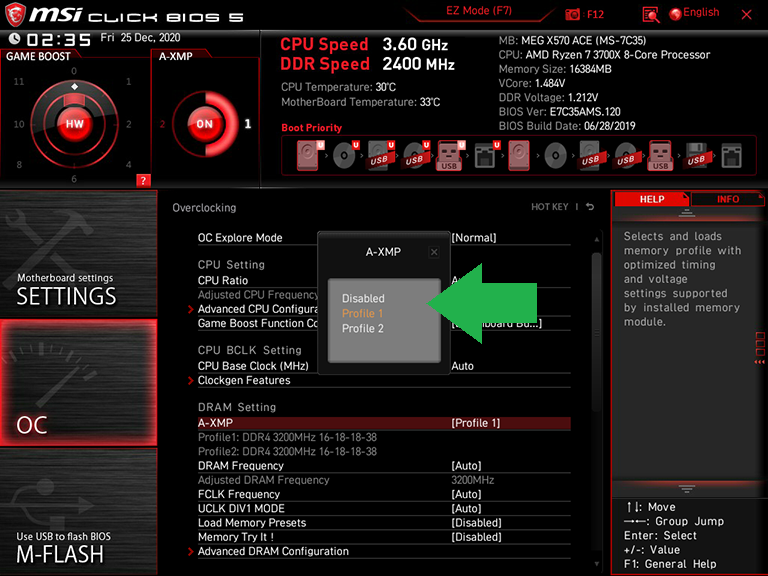Open the A-XMP [Profile 1] setting
This screenshot has width=768, height=576.
tap(384, 423)
